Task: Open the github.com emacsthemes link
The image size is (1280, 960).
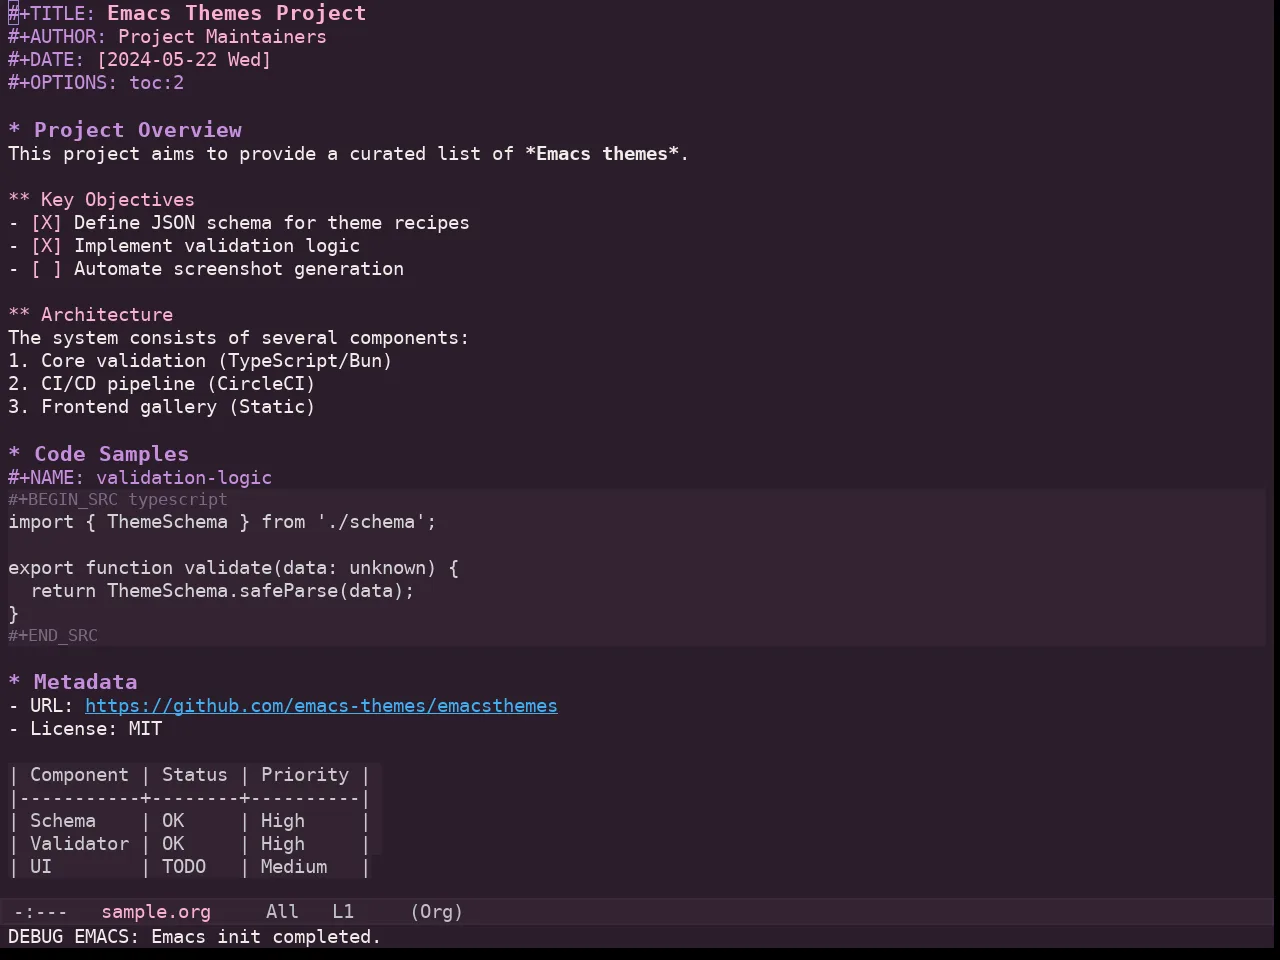Action: pos(321,706)
